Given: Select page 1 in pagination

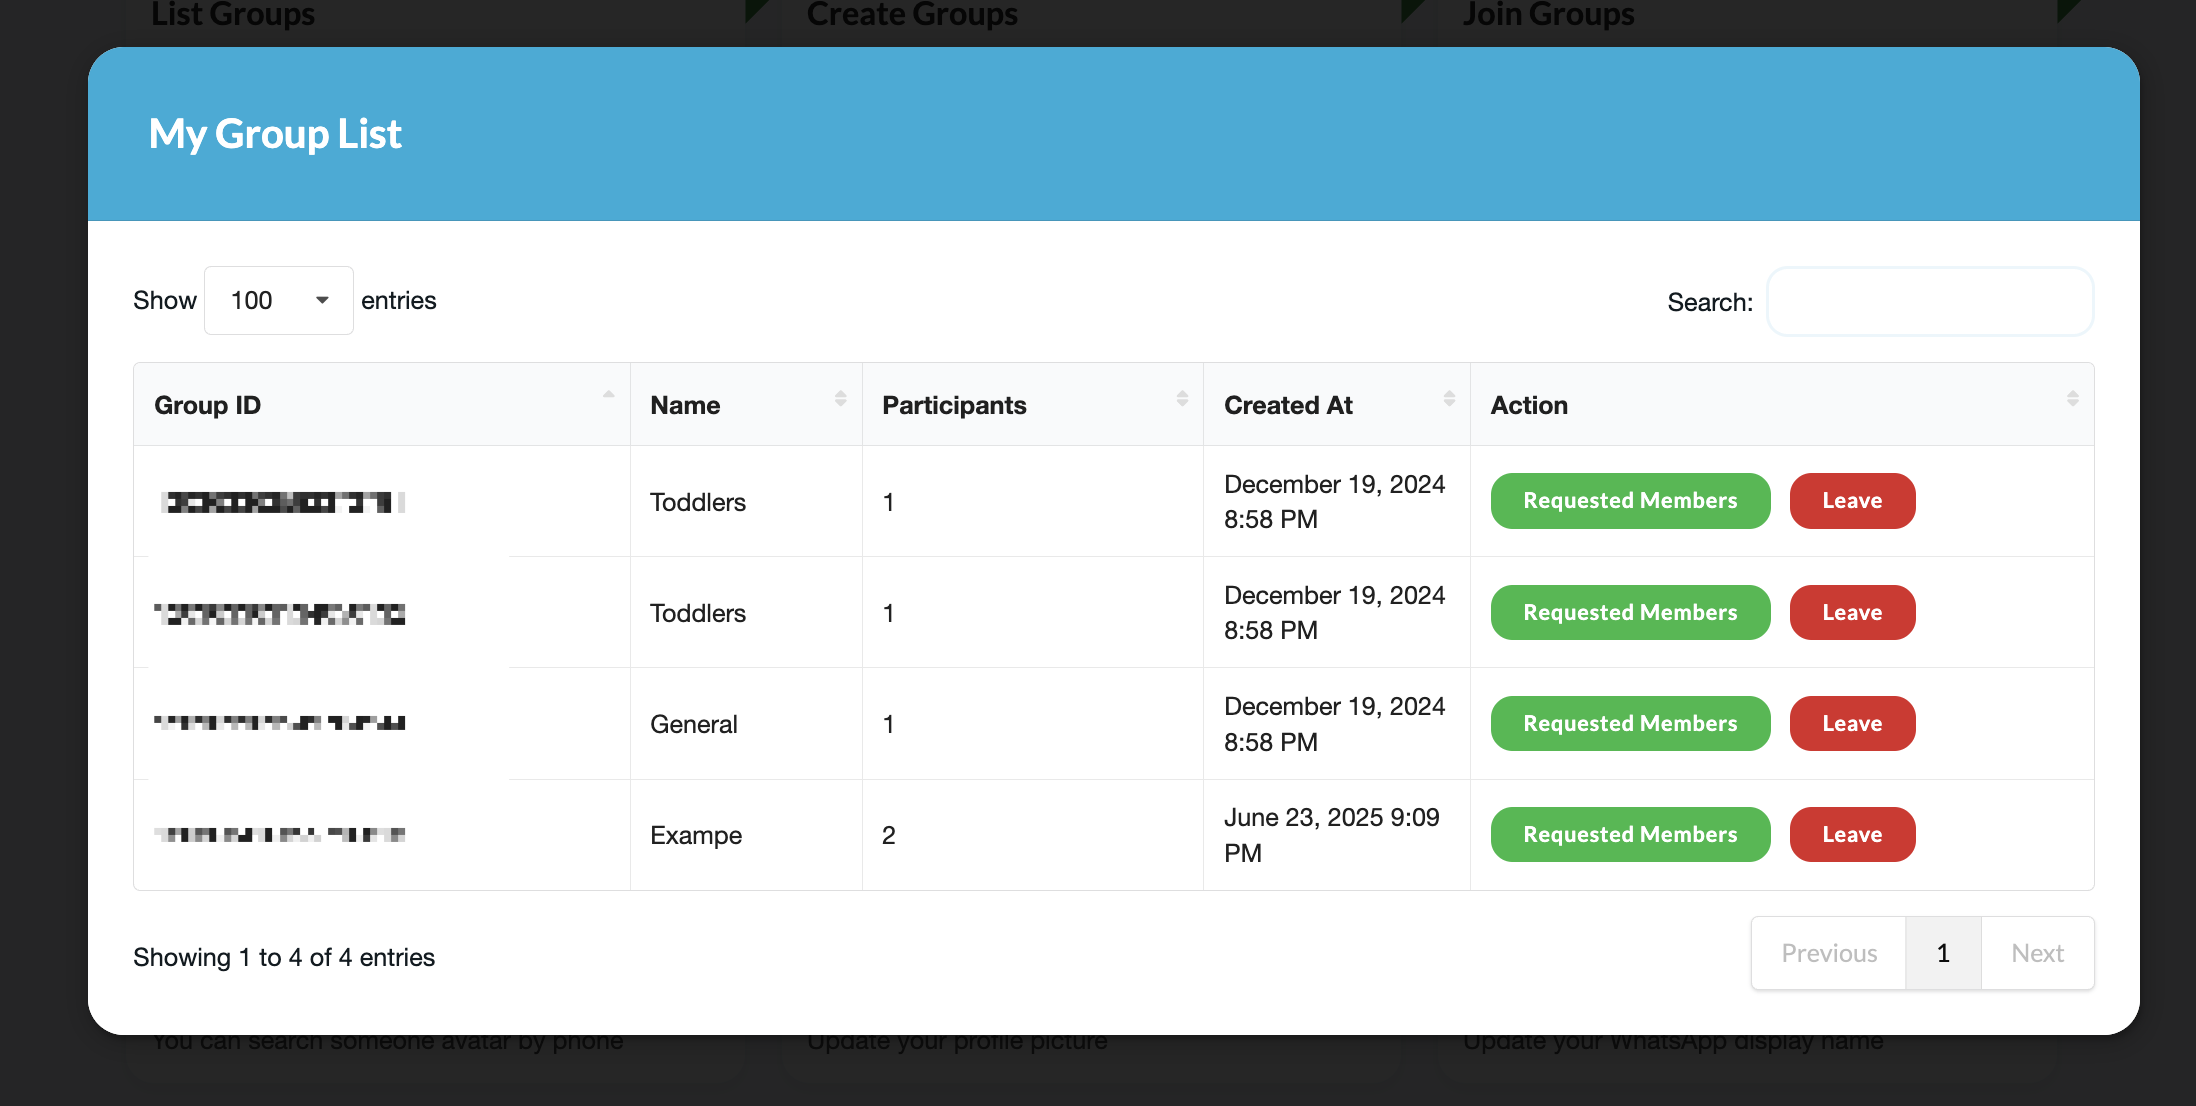Looking at the screenshot, I should click(x=1943, y=954).
